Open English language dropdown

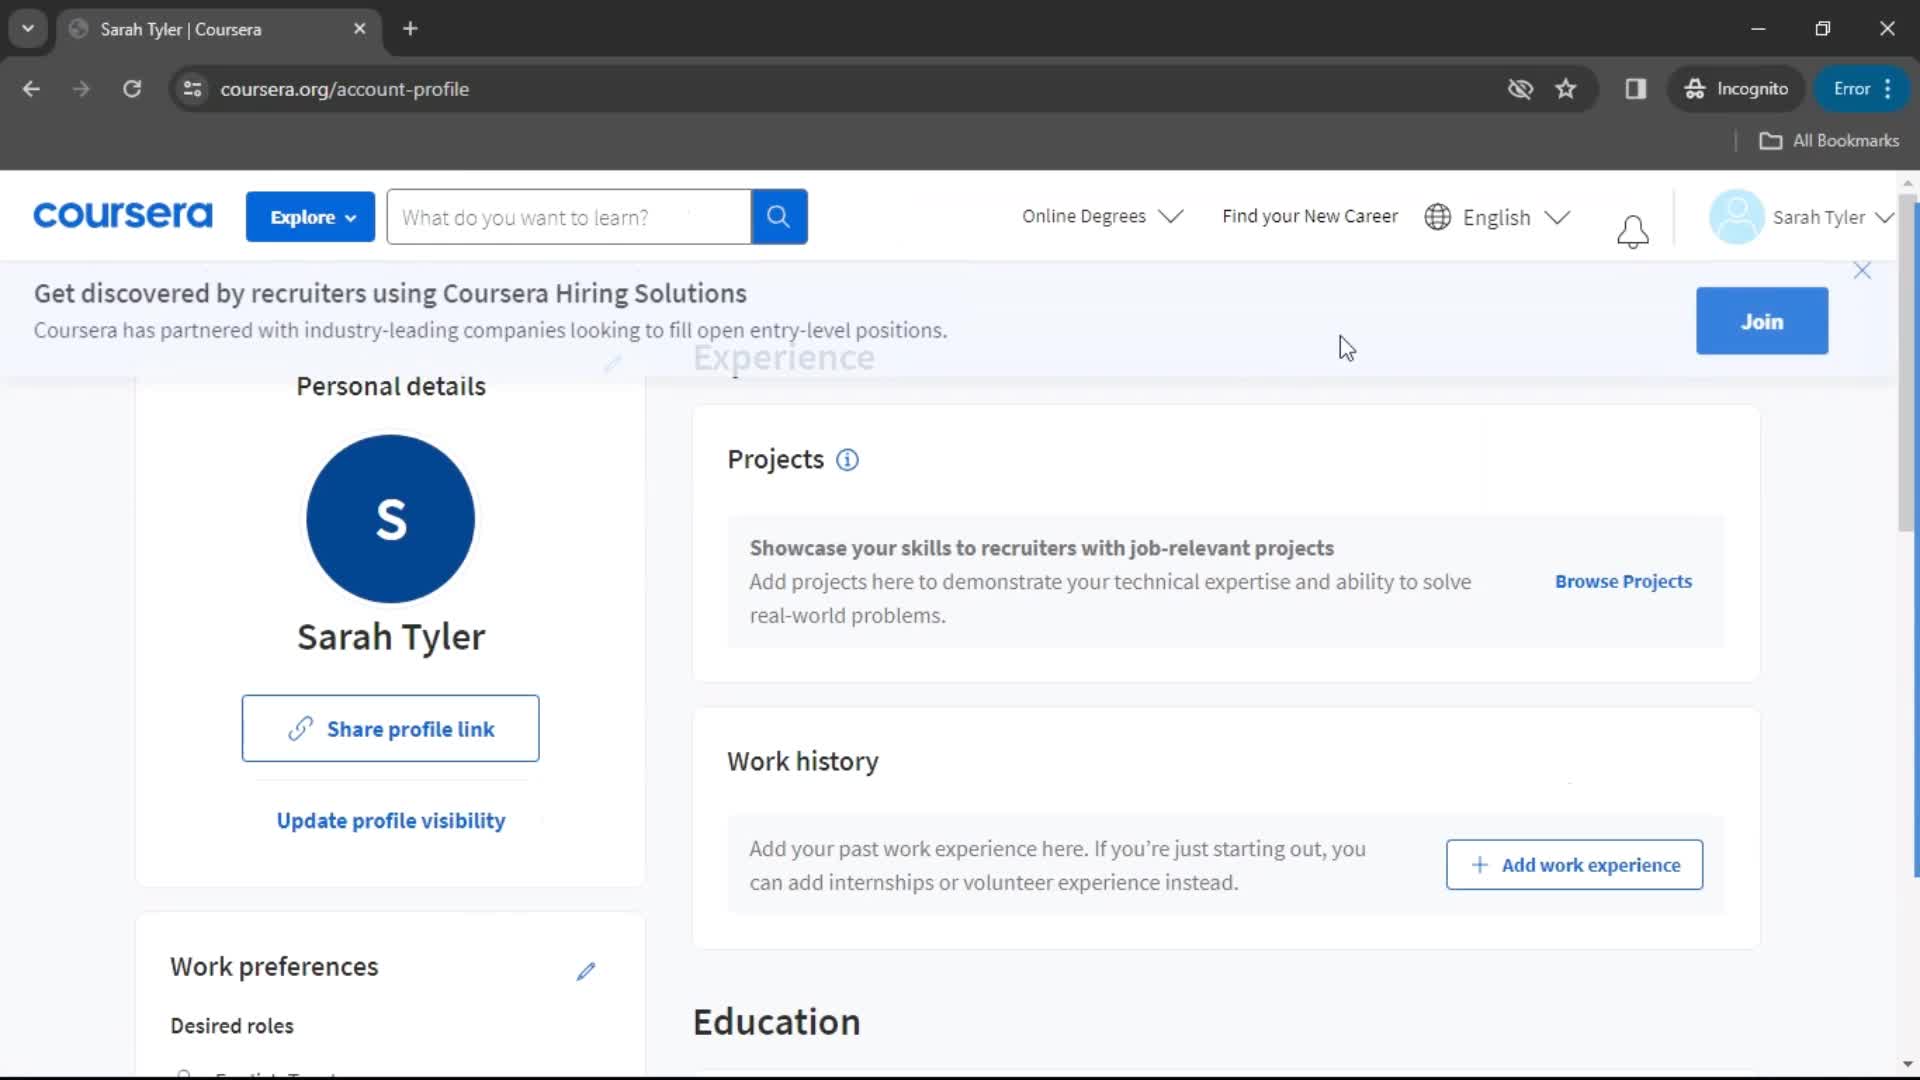[x=1516, y=217]
